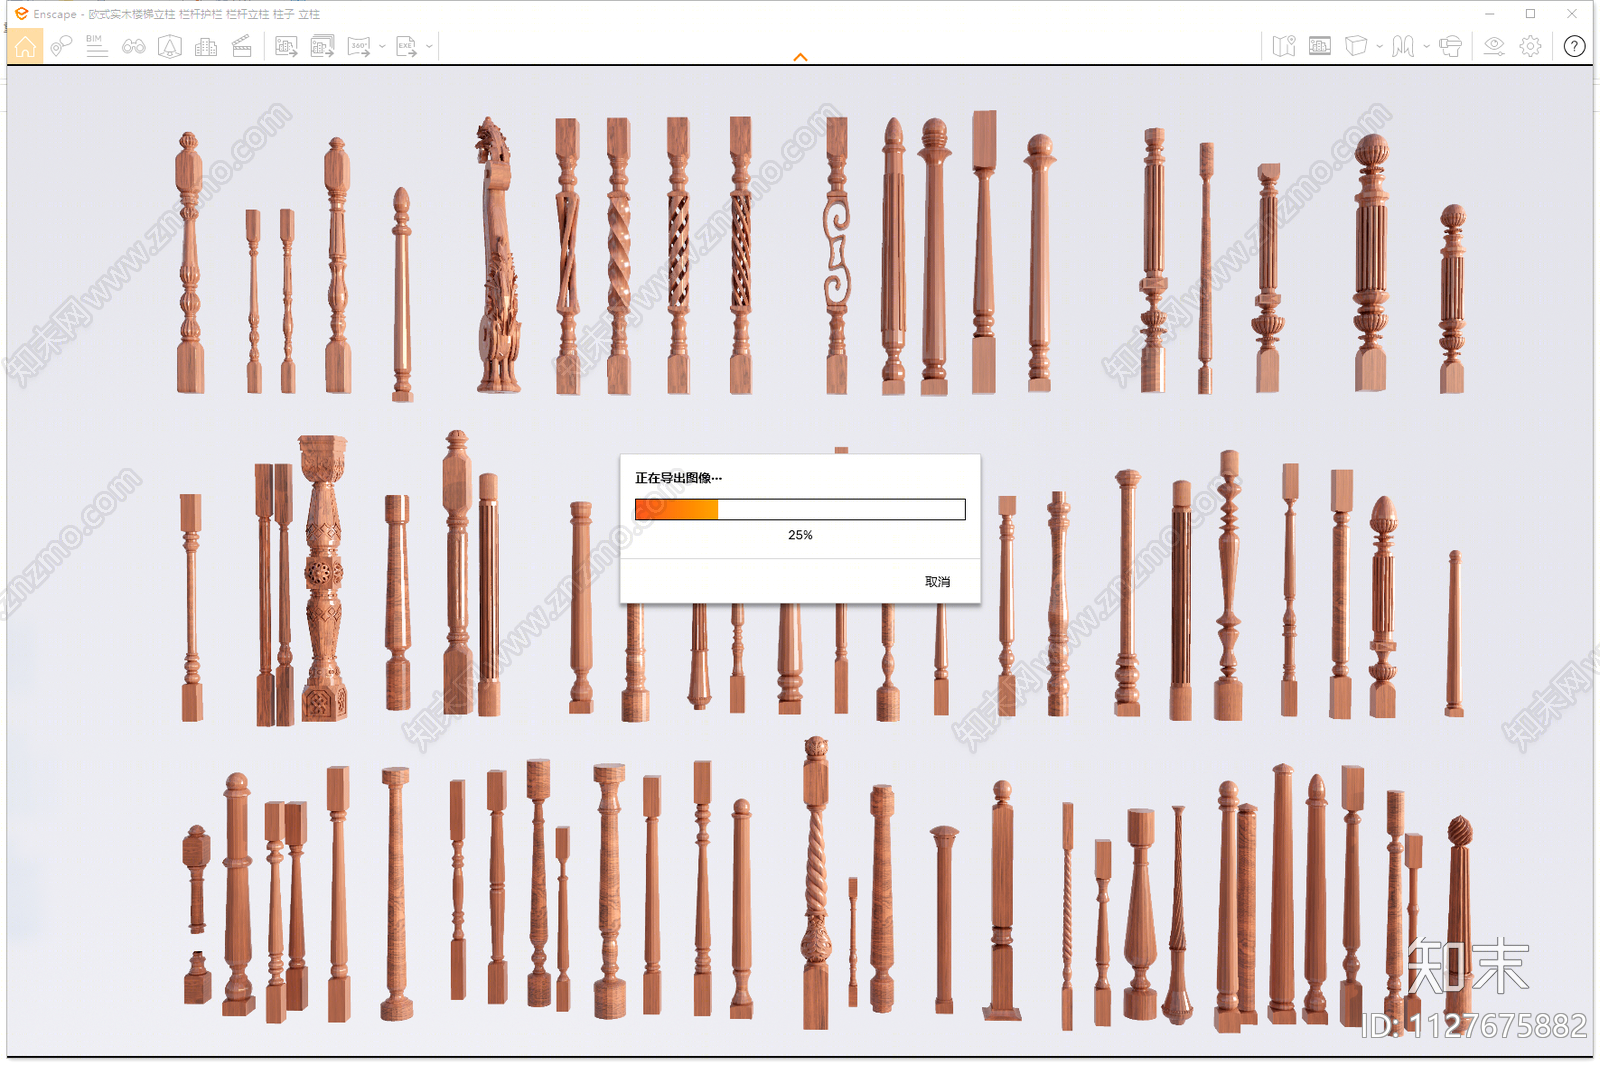Click the Enscape window title text

(177, 14)
